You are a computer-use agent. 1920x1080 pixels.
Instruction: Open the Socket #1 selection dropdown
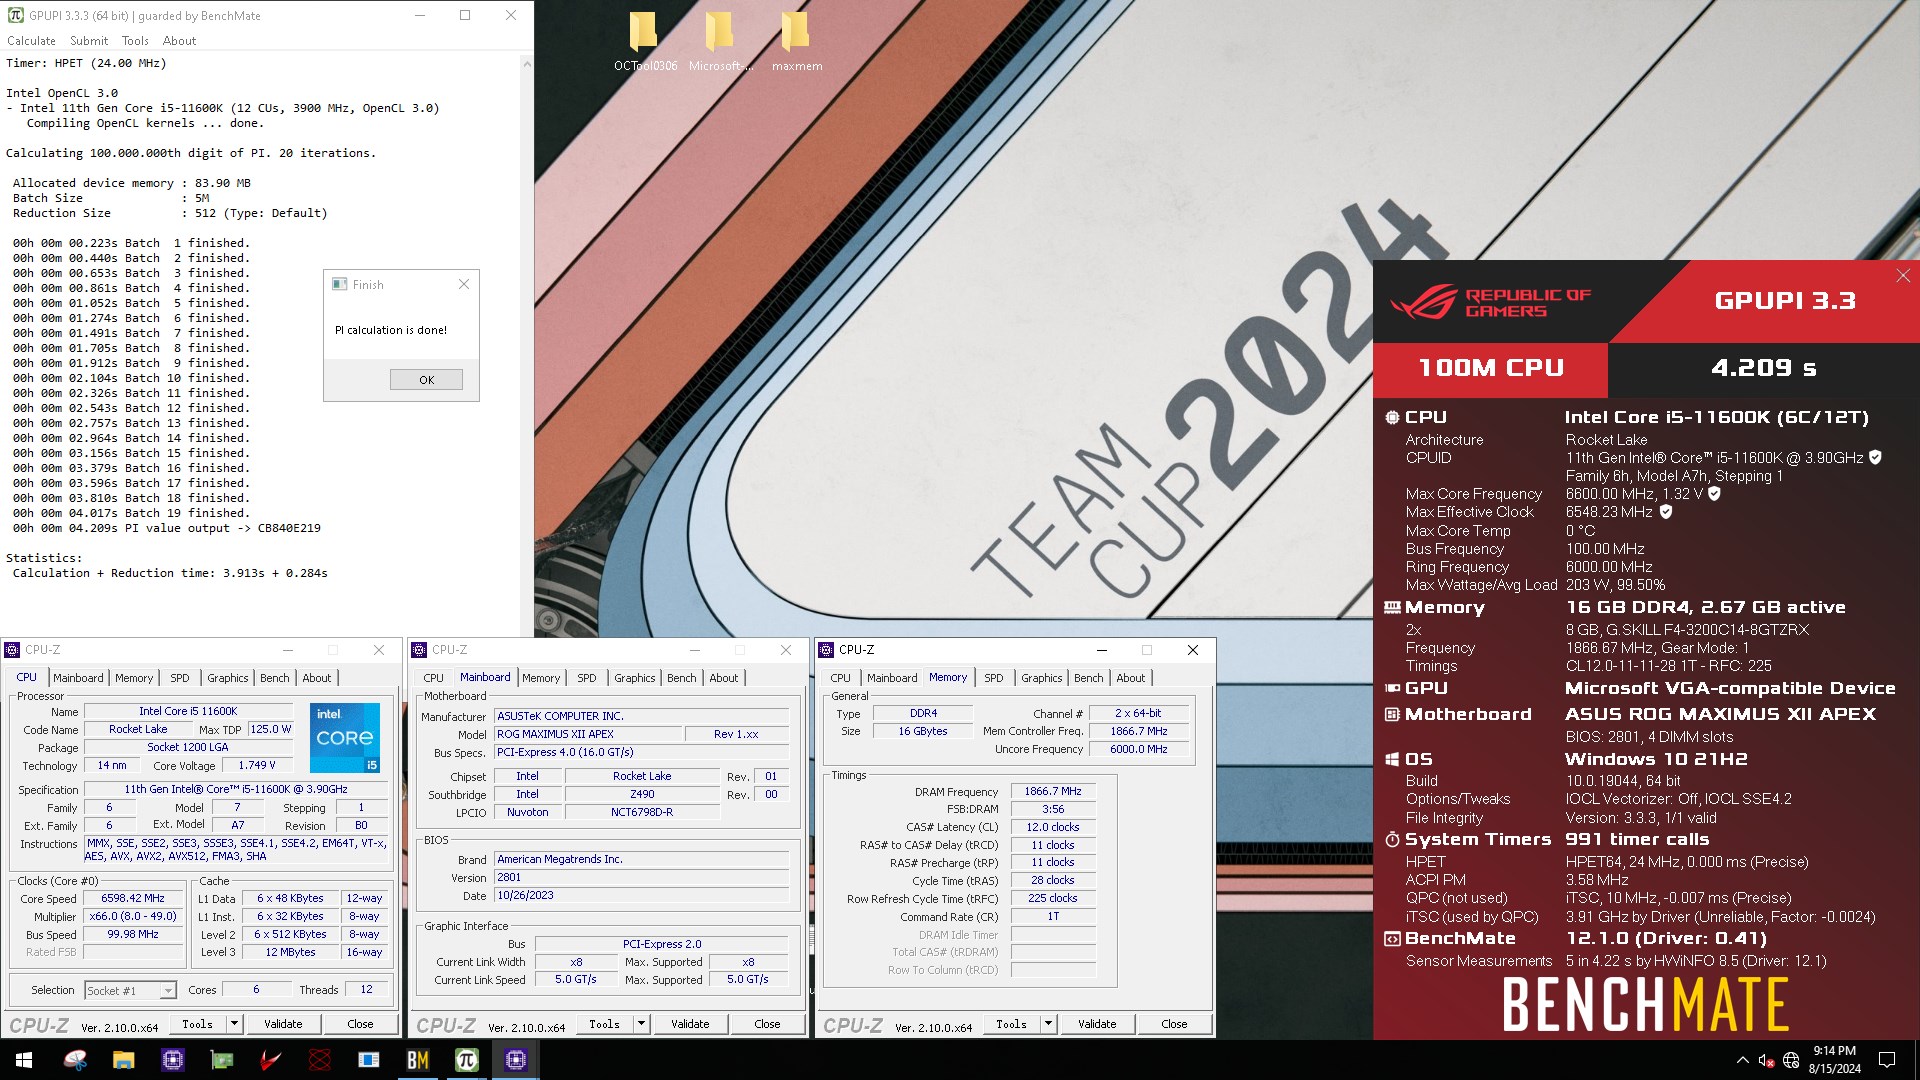130,990
